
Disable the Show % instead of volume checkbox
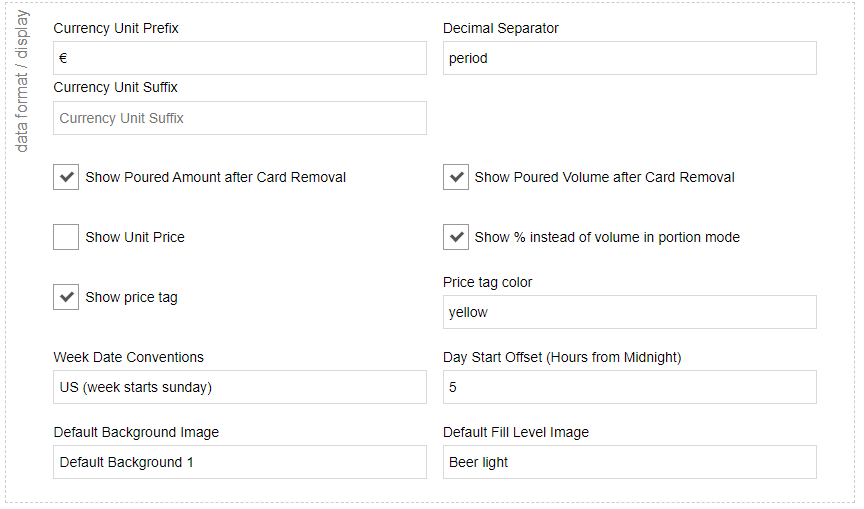tap(456, 237)
